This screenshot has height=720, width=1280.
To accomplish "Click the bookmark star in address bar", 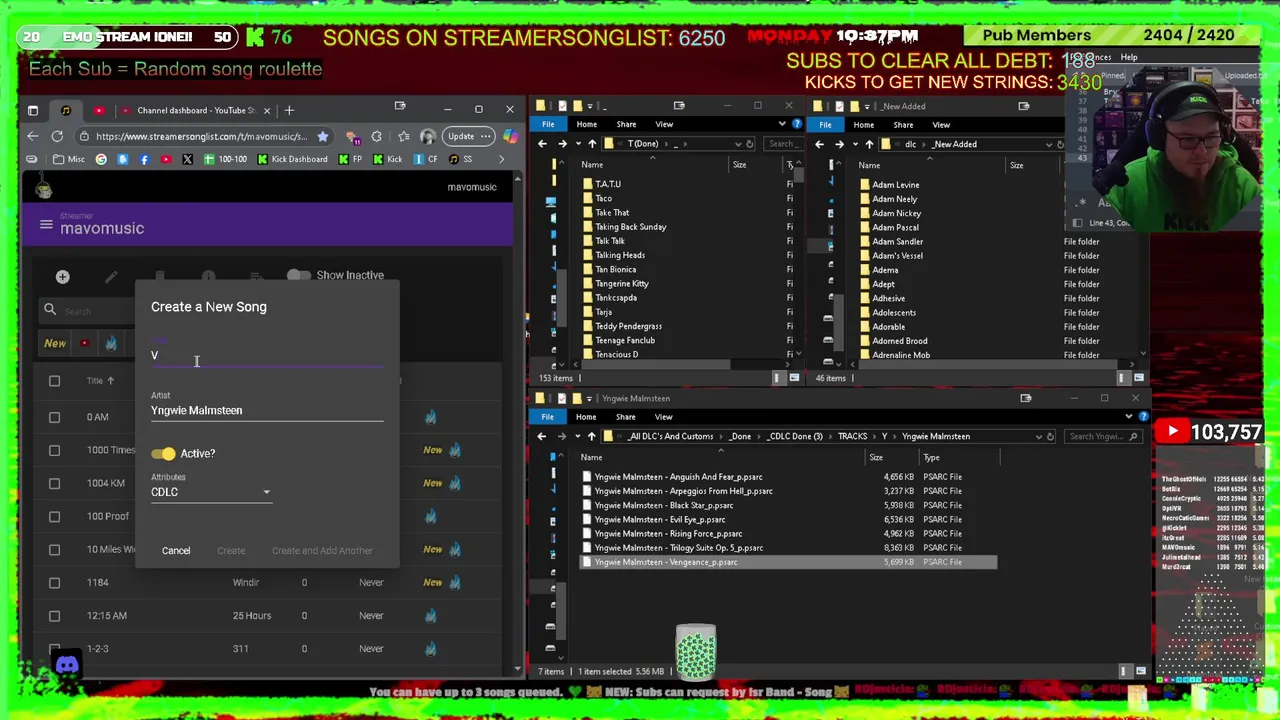I will pos(322,136).
